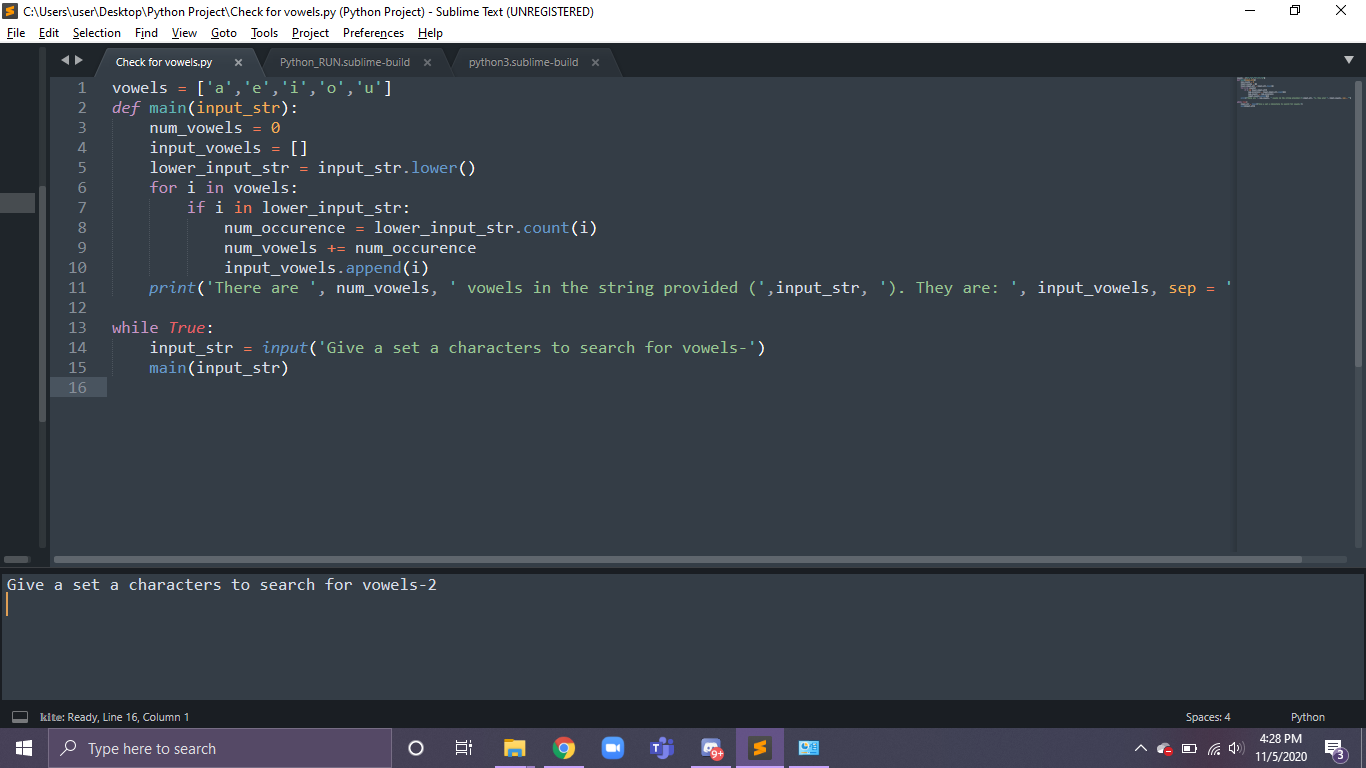Open Microsoft Teams from the taskbar
The image size is (1366, 768).
(x=661, y=748)
